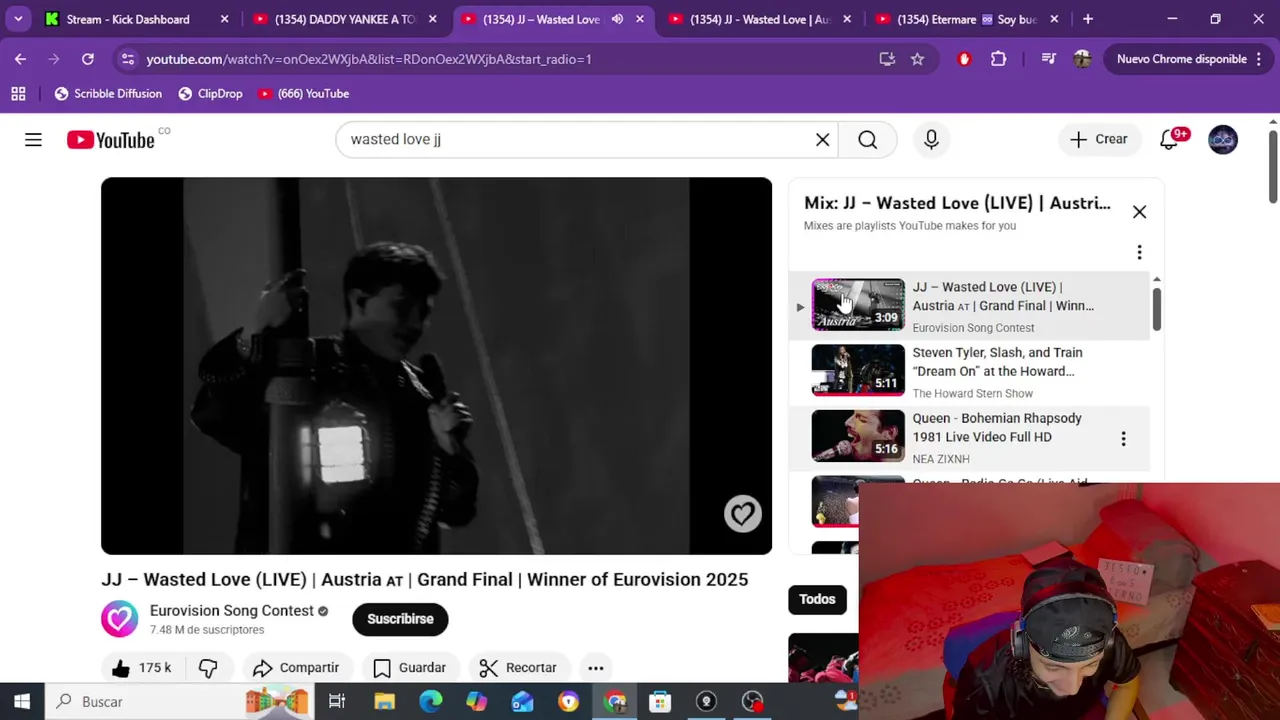Image resolution: width=1280 pixels, height=720 pixels.
Task: Open the Scribble Diffusion bookmark
Action: (108, 94)
